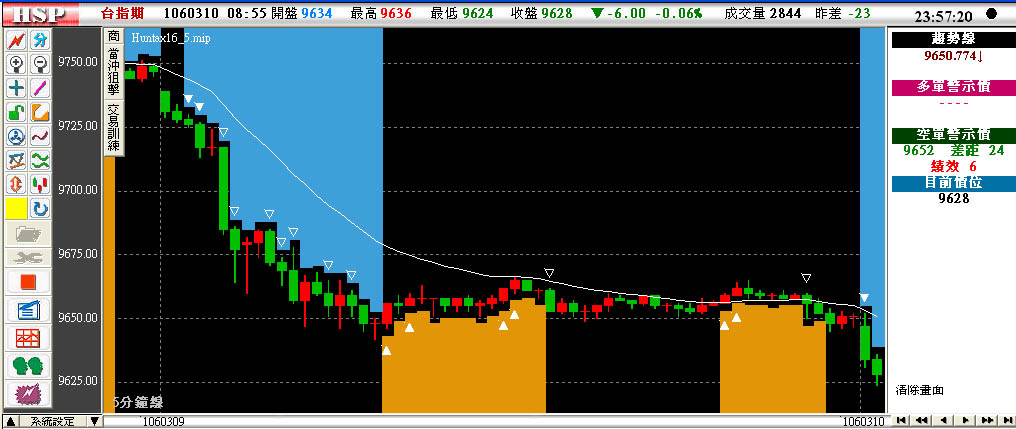Jump to first bar playback control

click(902, 421)
